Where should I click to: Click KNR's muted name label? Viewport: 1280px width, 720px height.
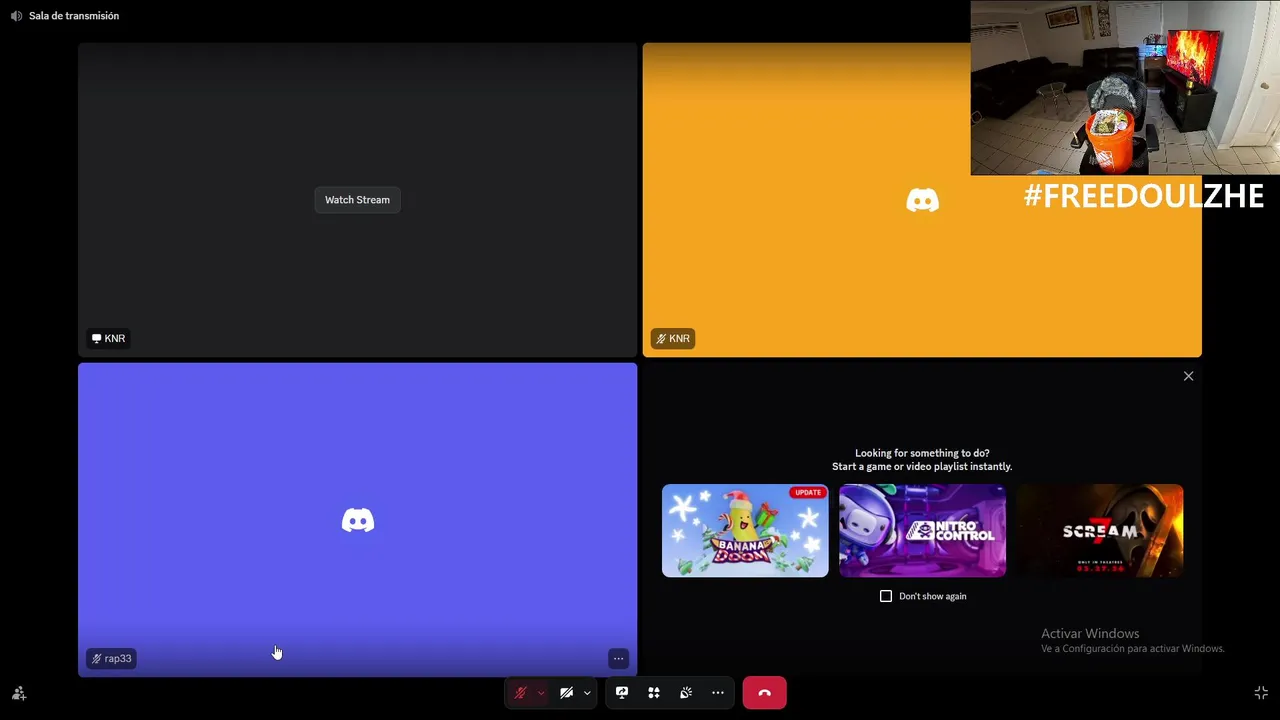[x=673, y=338]
